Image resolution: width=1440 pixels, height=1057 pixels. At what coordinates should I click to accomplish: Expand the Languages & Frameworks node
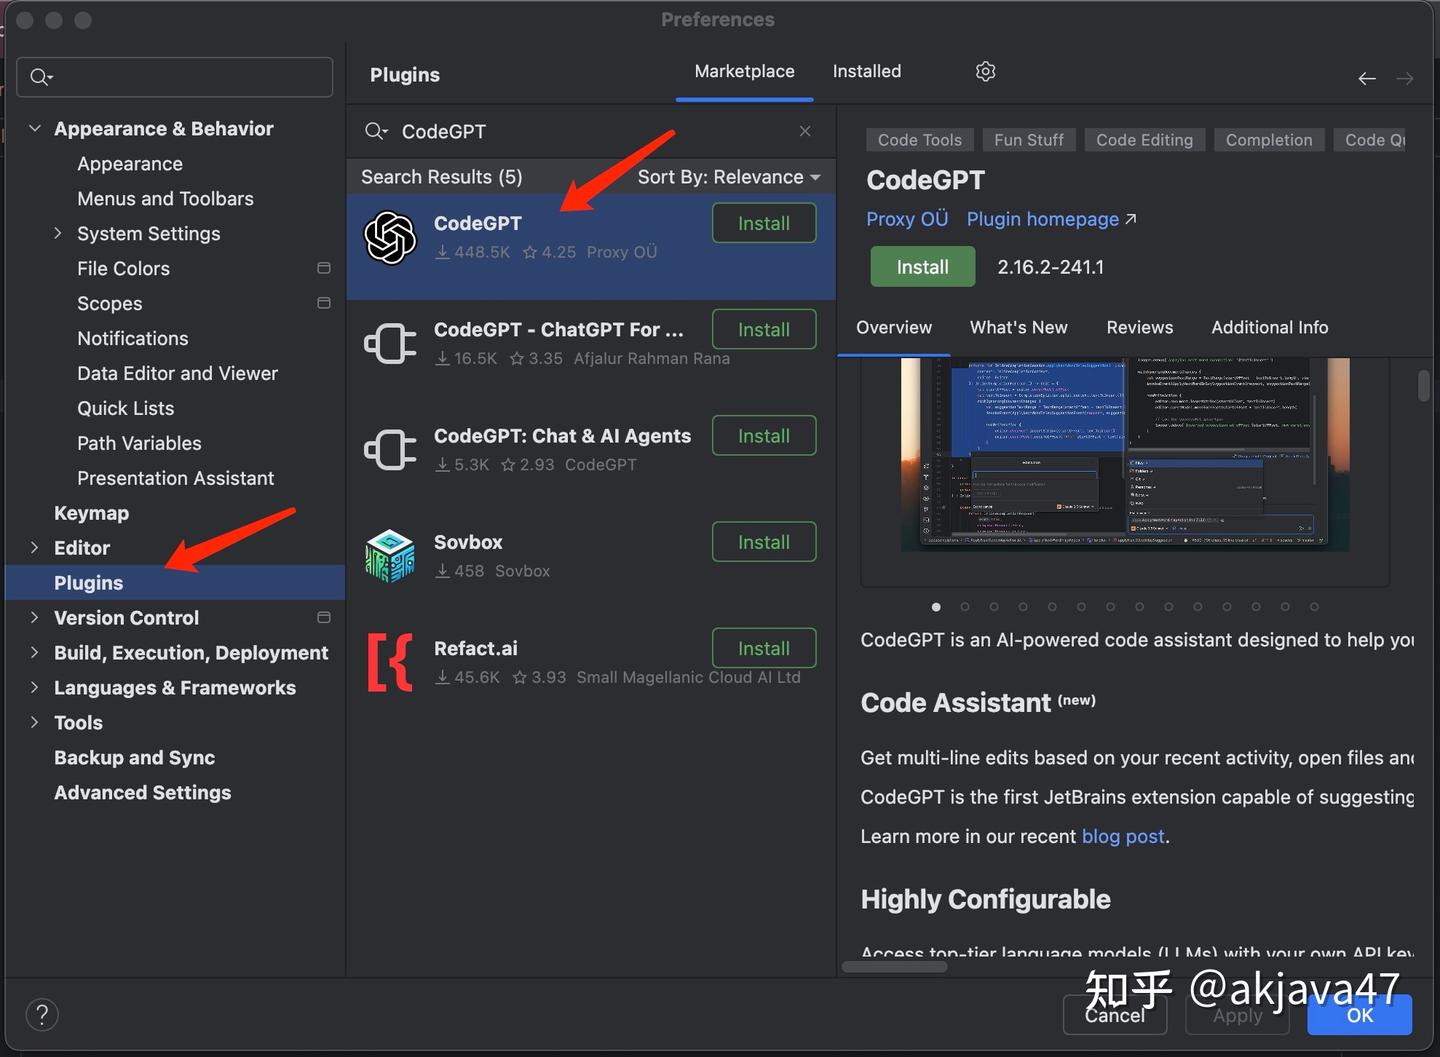[x=35, y=687]
